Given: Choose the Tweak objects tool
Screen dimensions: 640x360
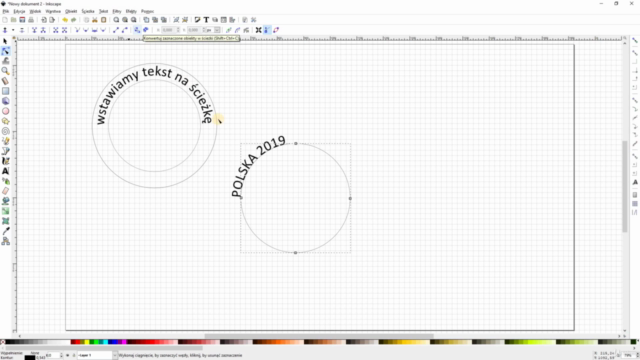Looking at the screenshot, I should [5, 61].
